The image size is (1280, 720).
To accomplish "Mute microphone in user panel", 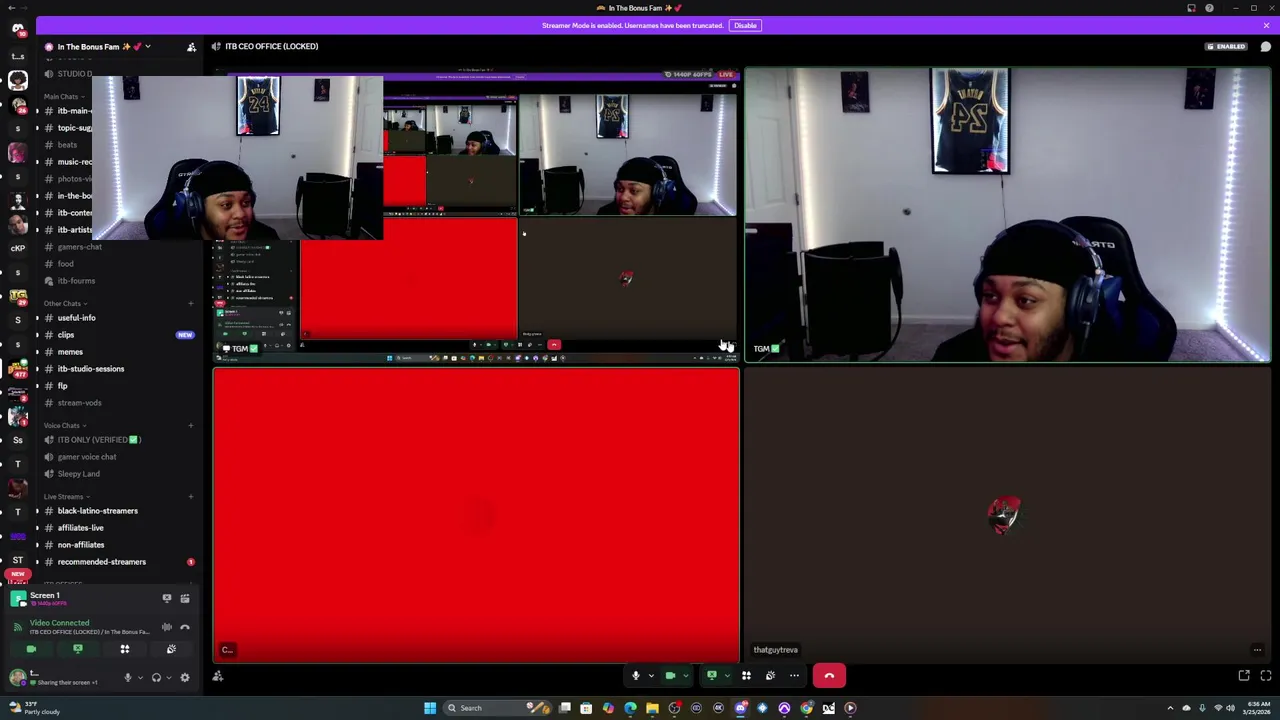I will (x=127, y=677).
